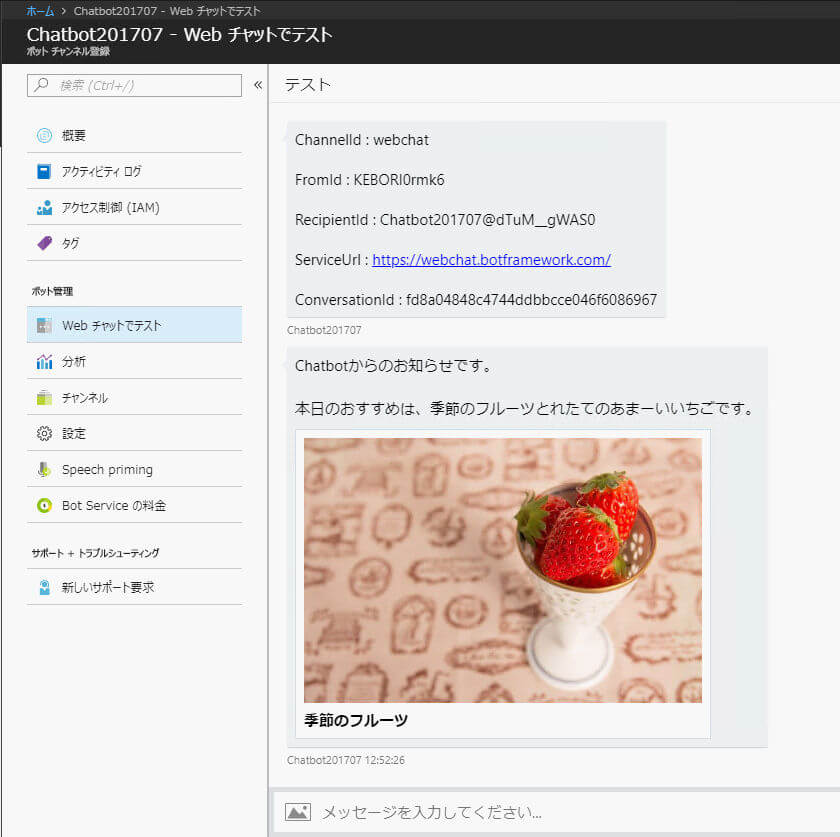Click the サポート + トラブルシューティング header
Screen dimensions: 840x837
95,553
